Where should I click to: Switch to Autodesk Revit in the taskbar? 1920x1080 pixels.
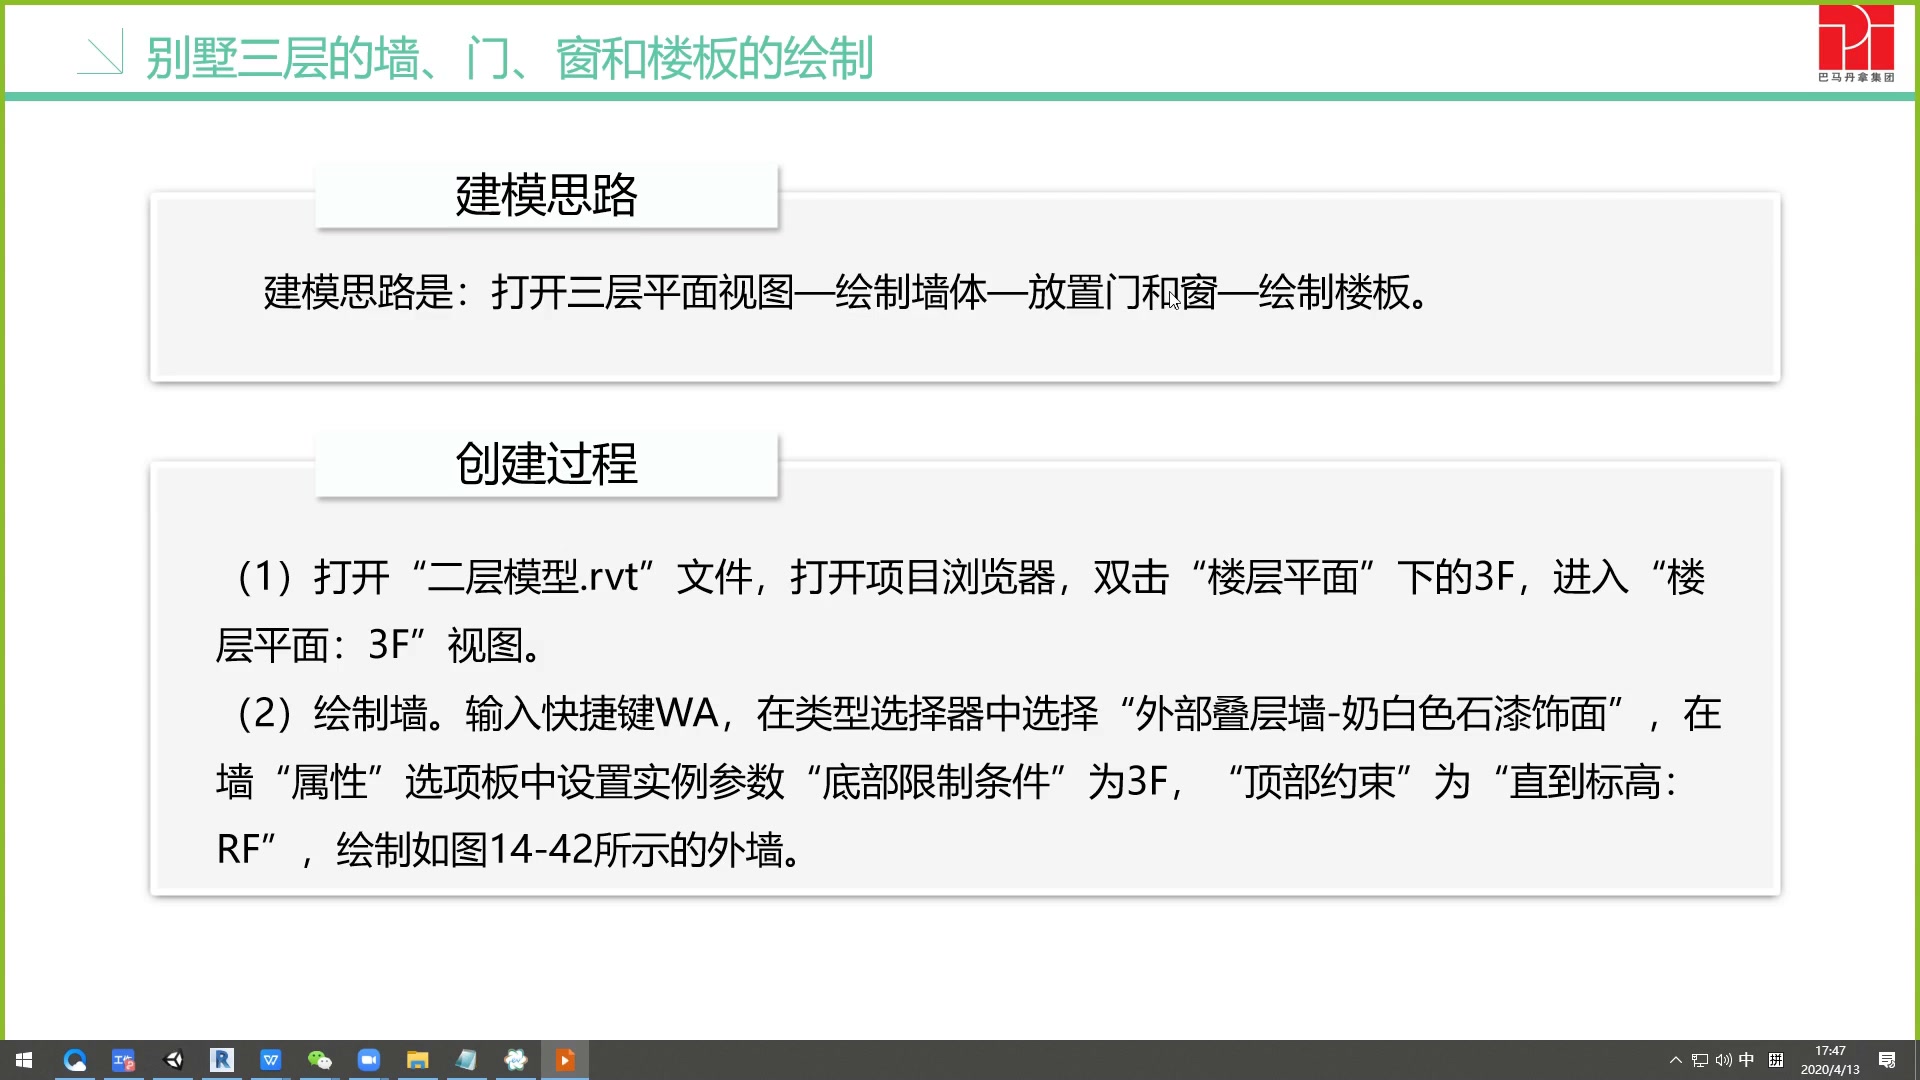(x=222, y=1060)
